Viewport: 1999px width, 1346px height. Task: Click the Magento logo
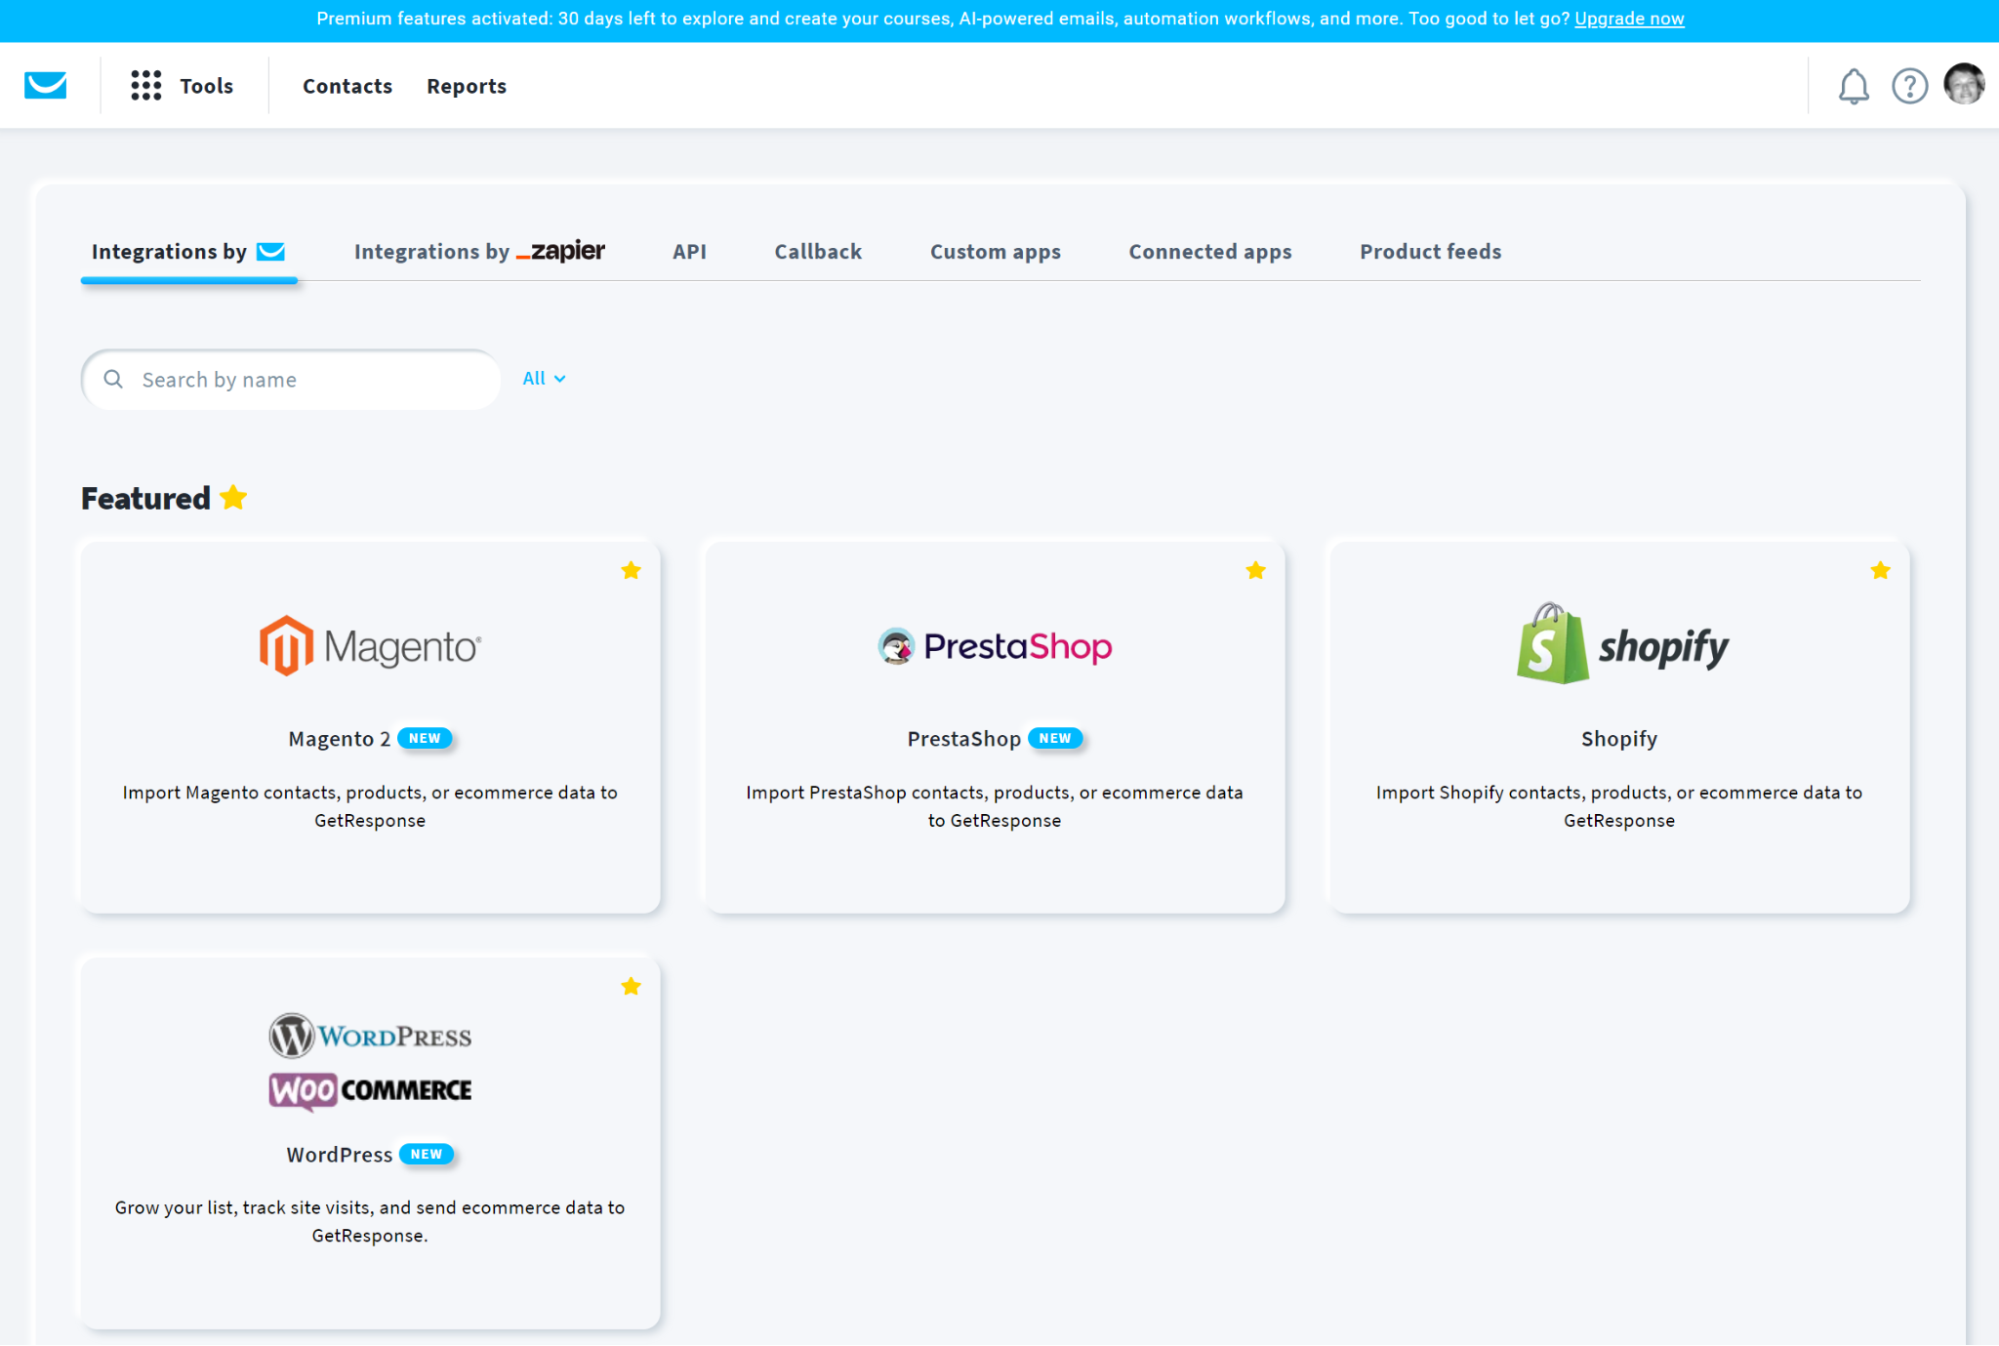point(370,646)
